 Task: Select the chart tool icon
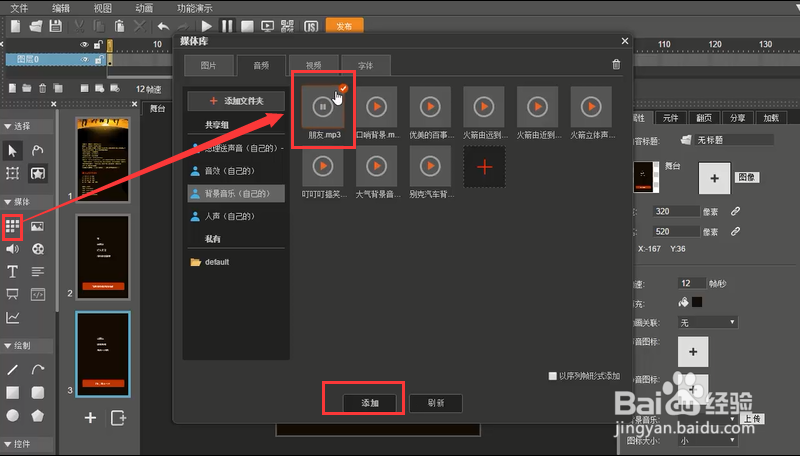12,318
